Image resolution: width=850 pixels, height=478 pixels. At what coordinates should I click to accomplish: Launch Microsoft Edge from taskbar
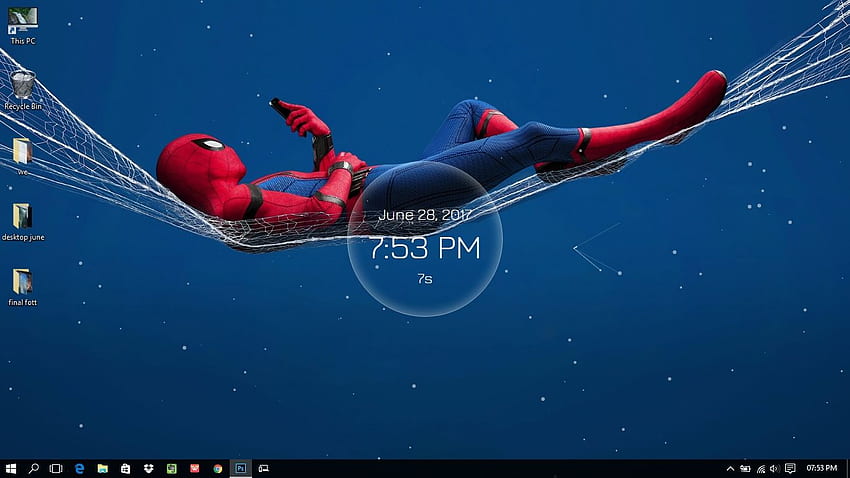coord(79,469)
